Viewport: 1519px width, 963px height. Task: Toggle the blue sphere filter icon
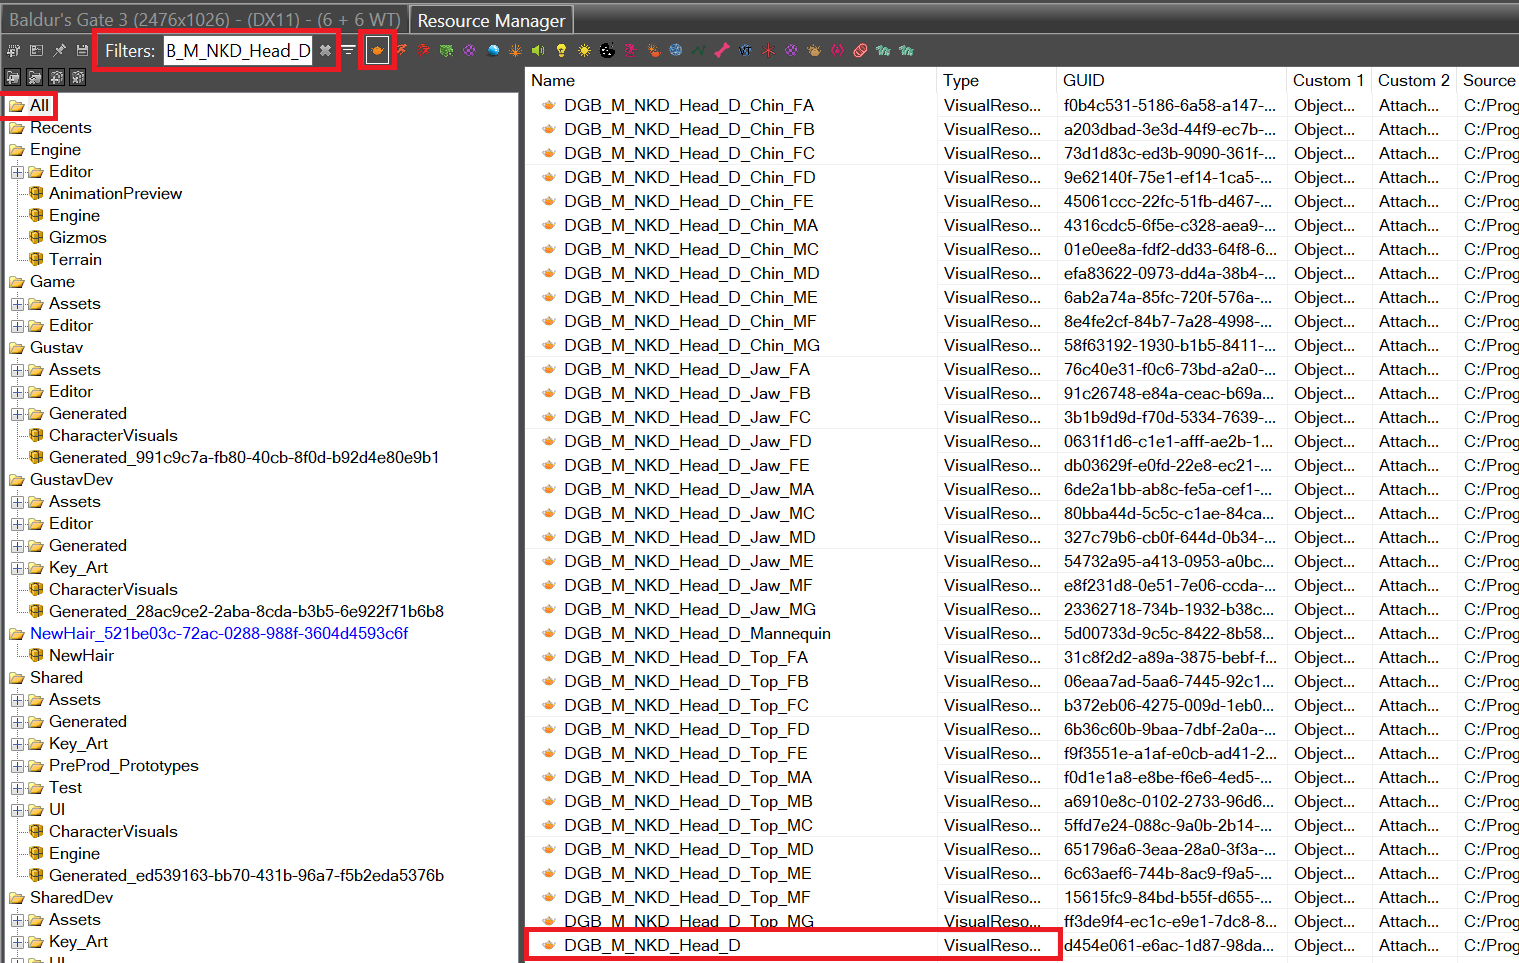click(493, 50)
